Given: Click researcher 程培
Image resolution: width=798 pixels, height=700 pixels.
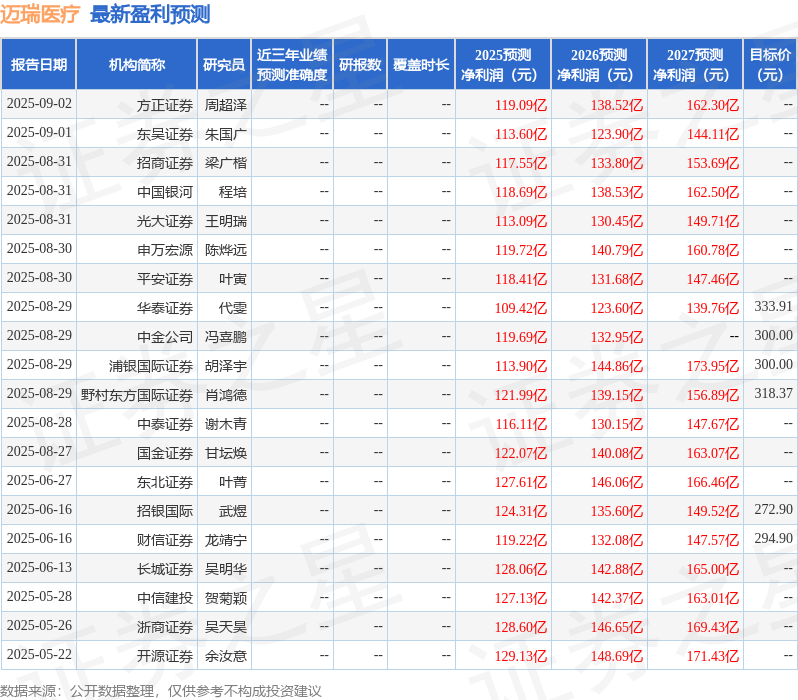Looking at the screenshot, I should (x=233, y=192).
